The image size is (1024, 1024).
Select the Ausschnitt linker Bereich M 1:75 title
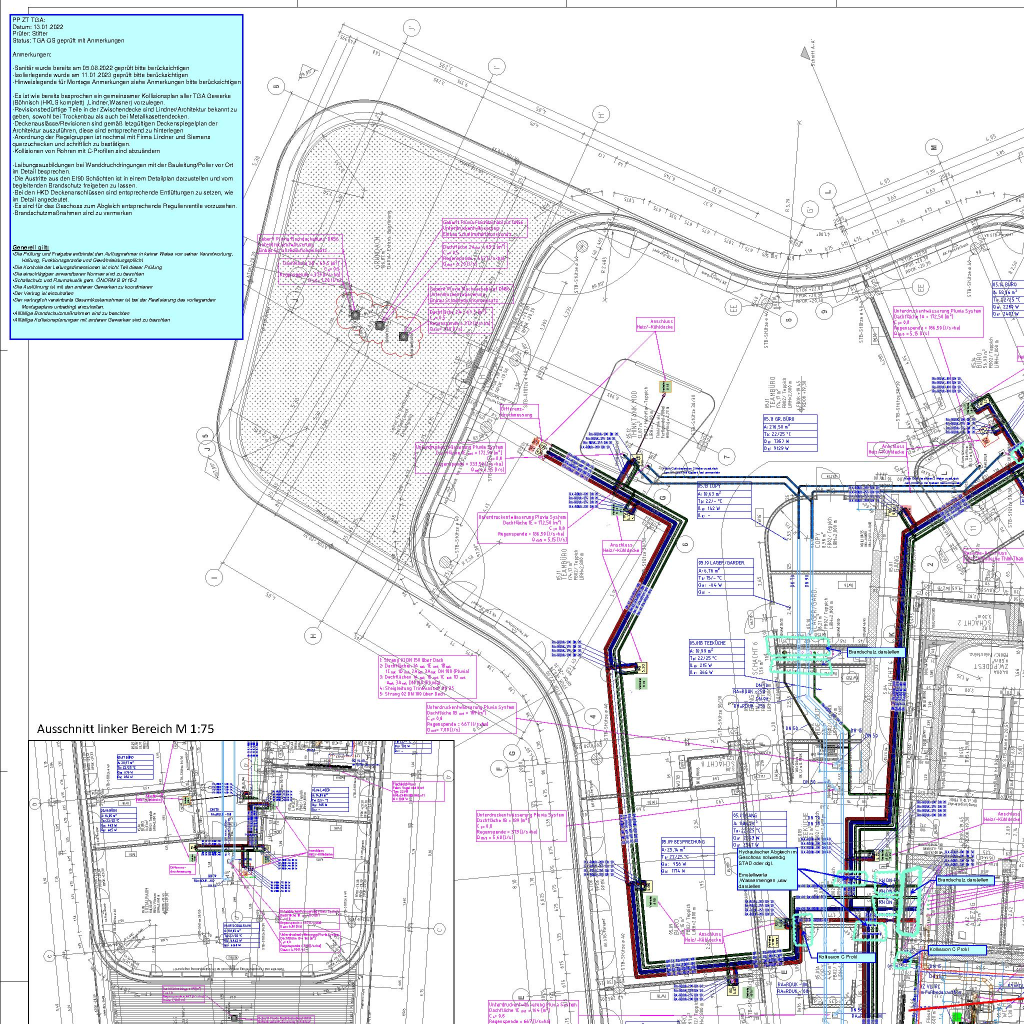click(126, 729)
